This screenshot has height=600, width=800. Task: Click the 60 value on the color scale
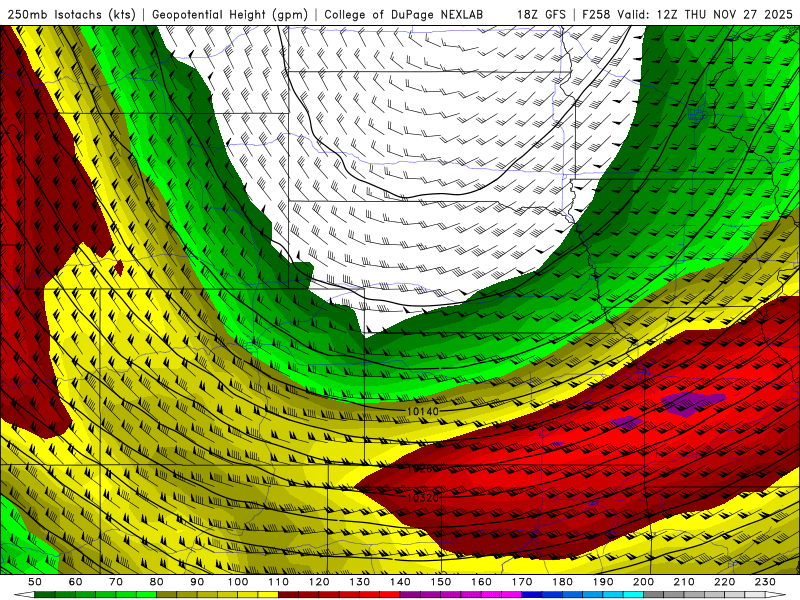[x=76, y=582]
